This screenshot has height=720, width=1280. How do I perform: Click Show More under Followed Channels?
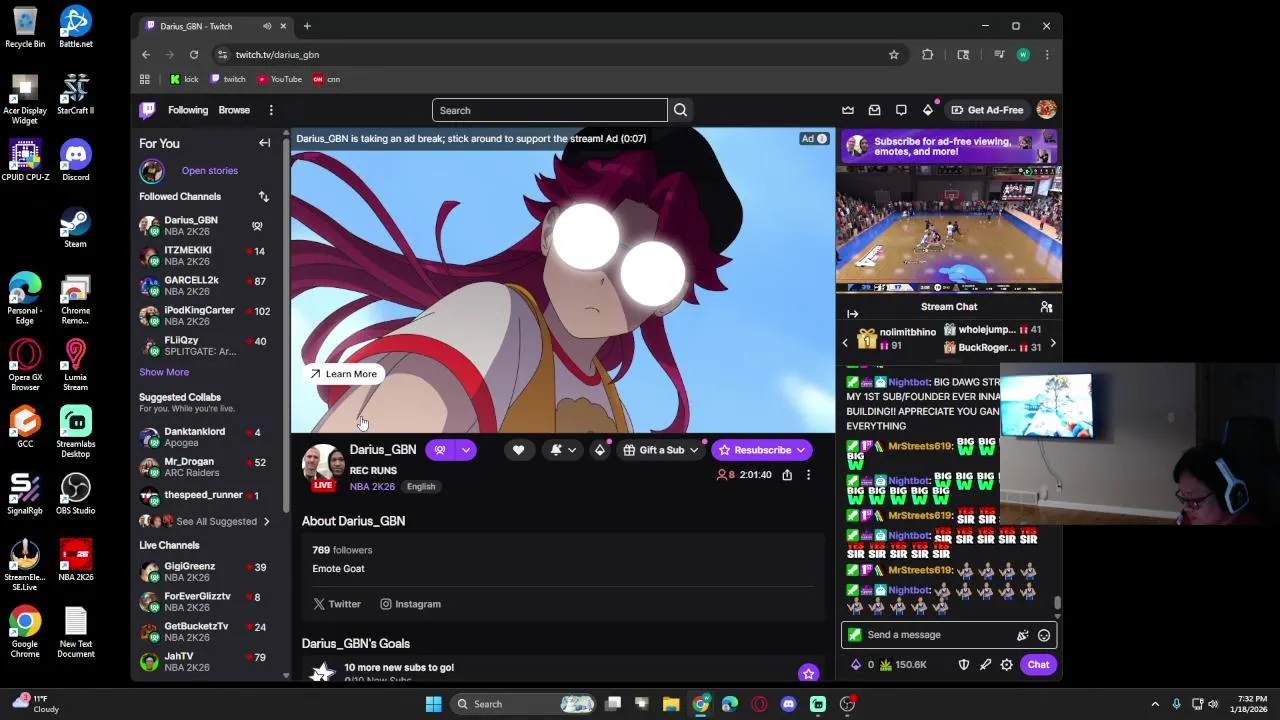(x=164, y=372)
